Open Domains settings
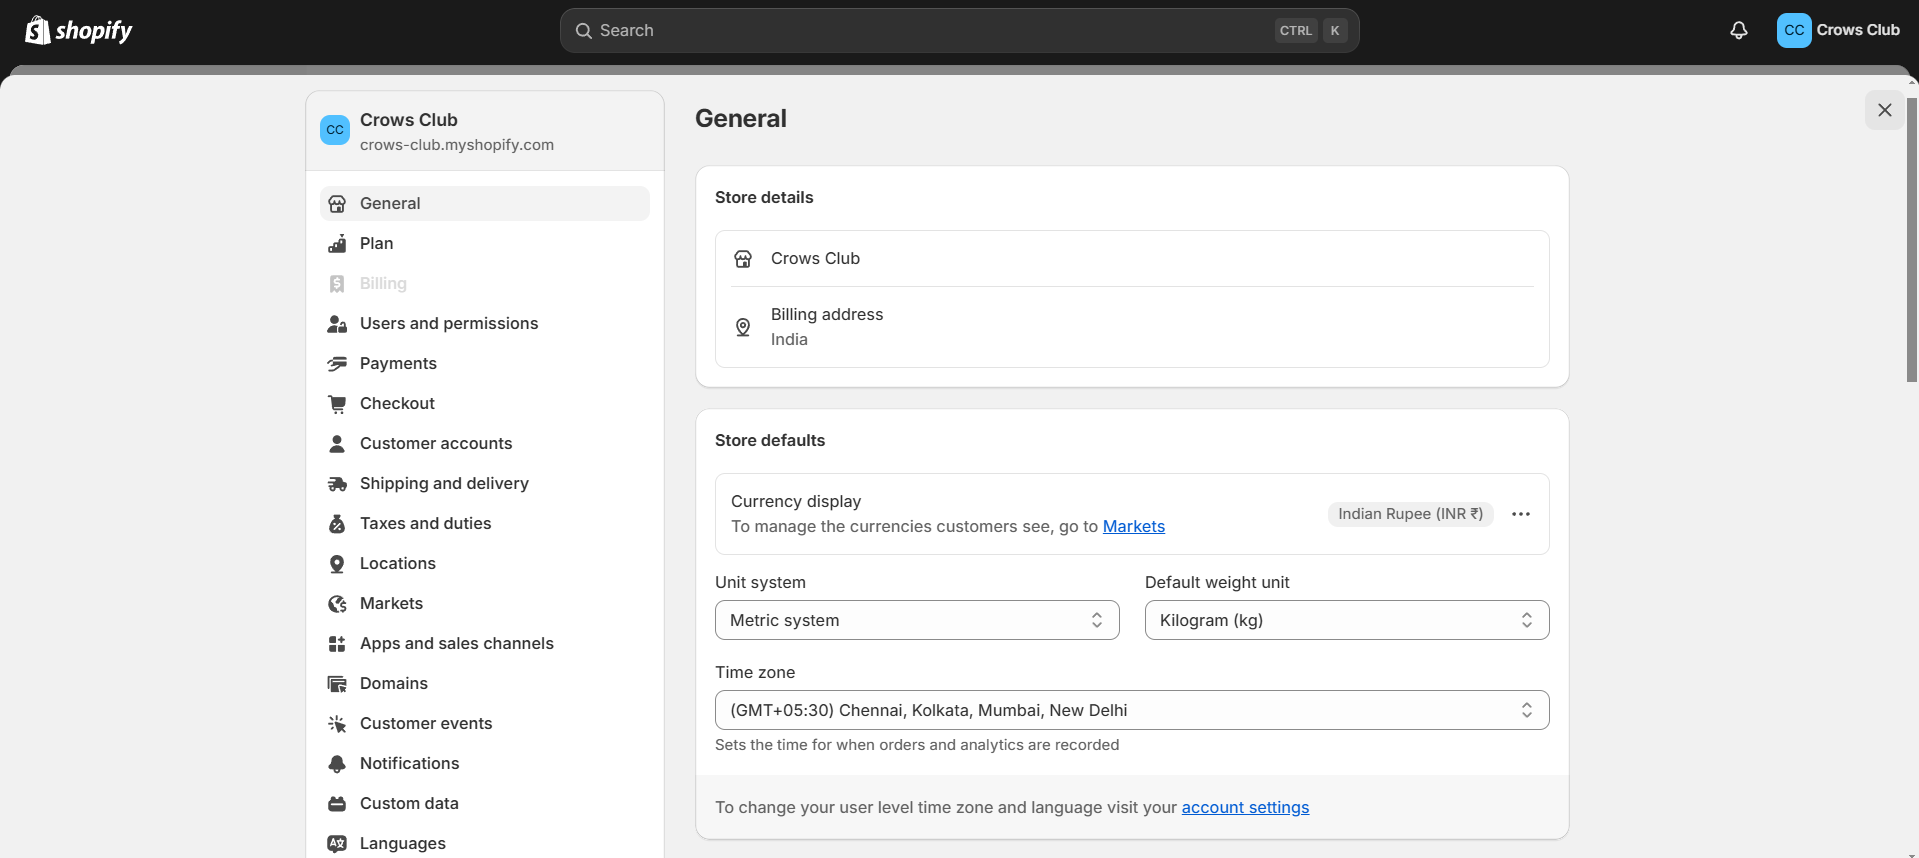The height and width of the screenshot is (858, 1919). [485, 683]
